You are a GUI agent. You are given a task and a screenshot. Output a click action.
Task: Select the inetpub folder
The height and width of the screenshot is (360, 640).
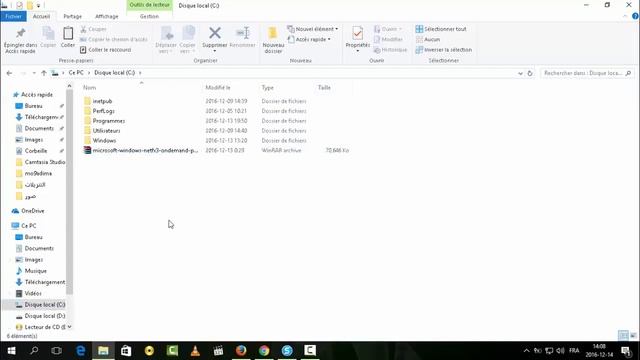(102, 101)
